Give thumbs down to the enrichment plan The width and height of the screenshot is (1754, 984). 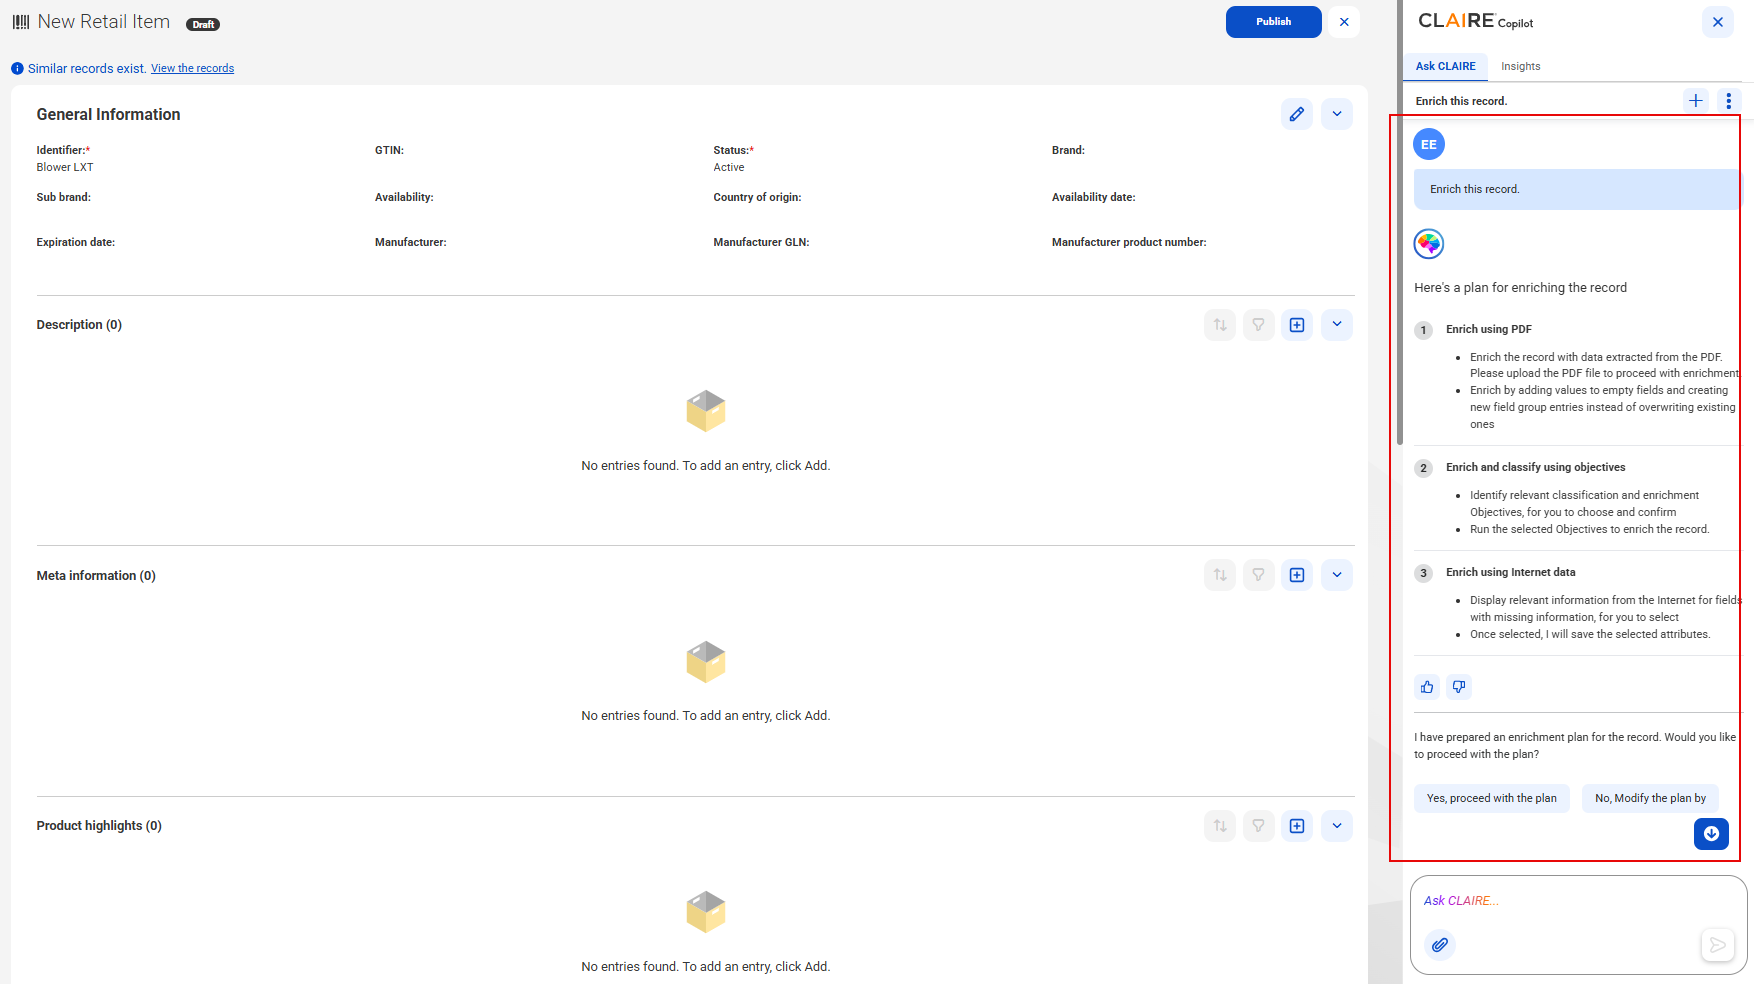(1459, 687)
